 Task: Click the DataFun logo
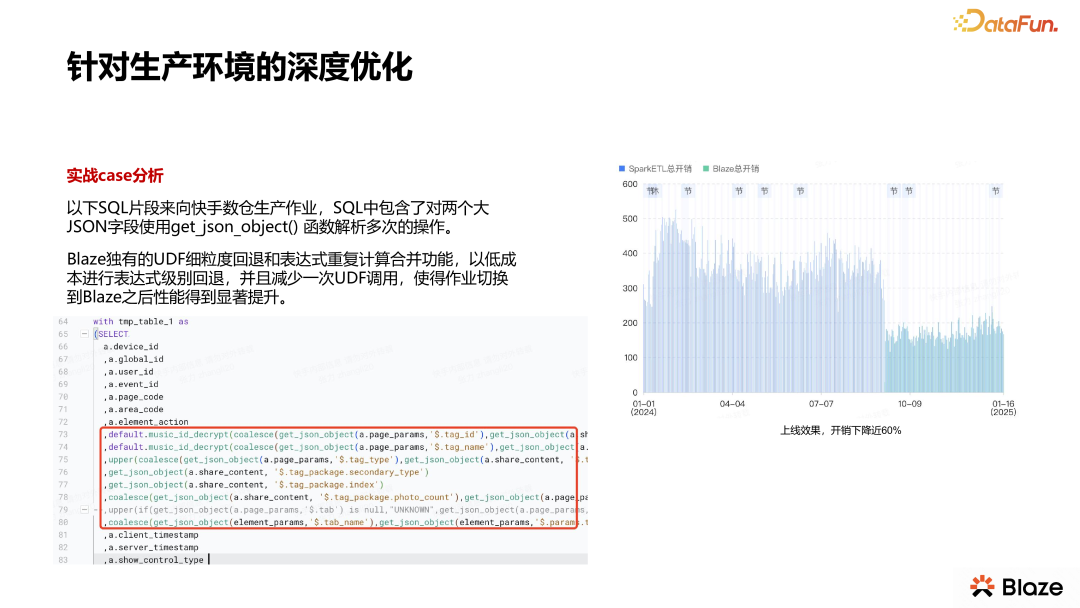coord(1005,21)
